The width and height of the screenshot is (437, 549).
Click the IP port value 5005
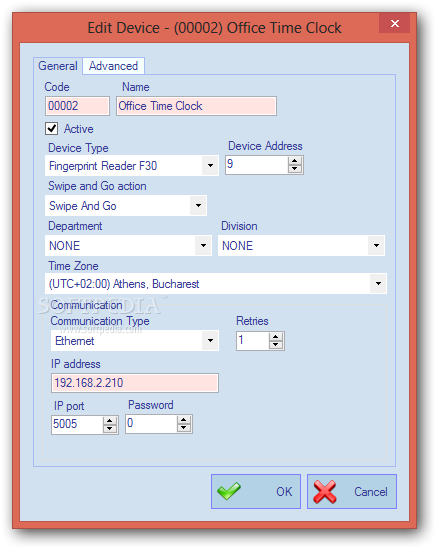click(x=77, y=424)
